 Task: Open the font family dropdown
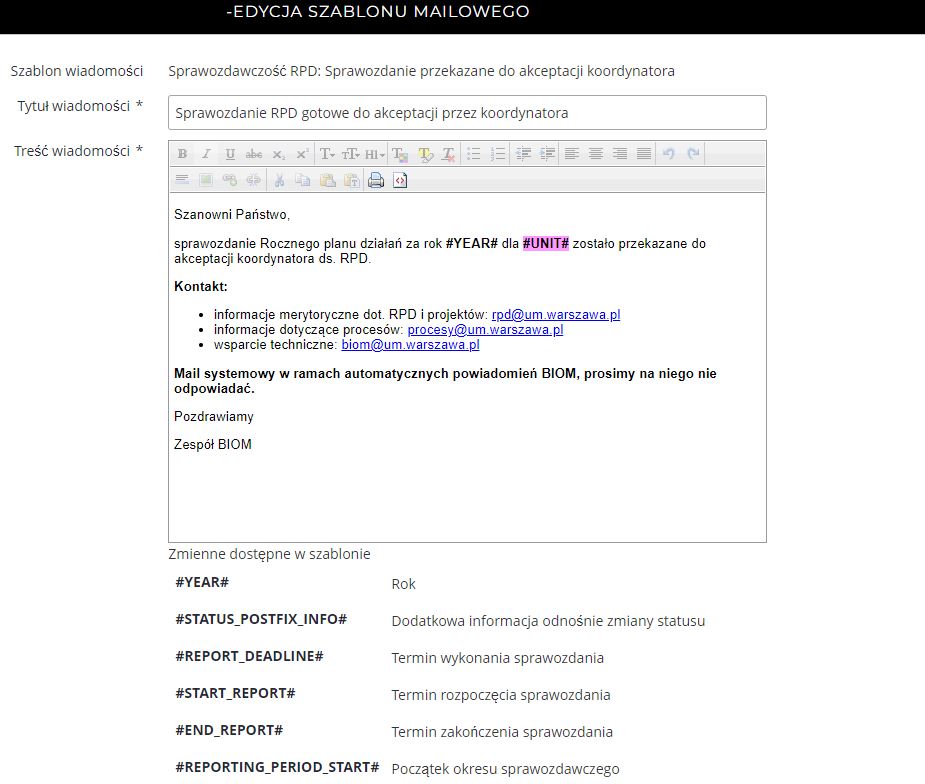[x=327, y=154]
